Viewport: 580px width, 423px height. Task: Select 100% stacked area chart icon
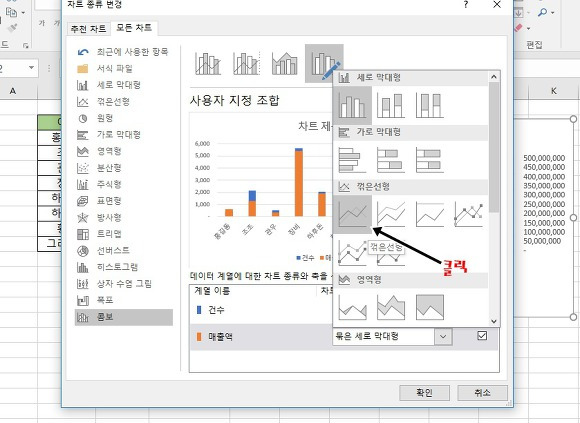pos(429,307)
